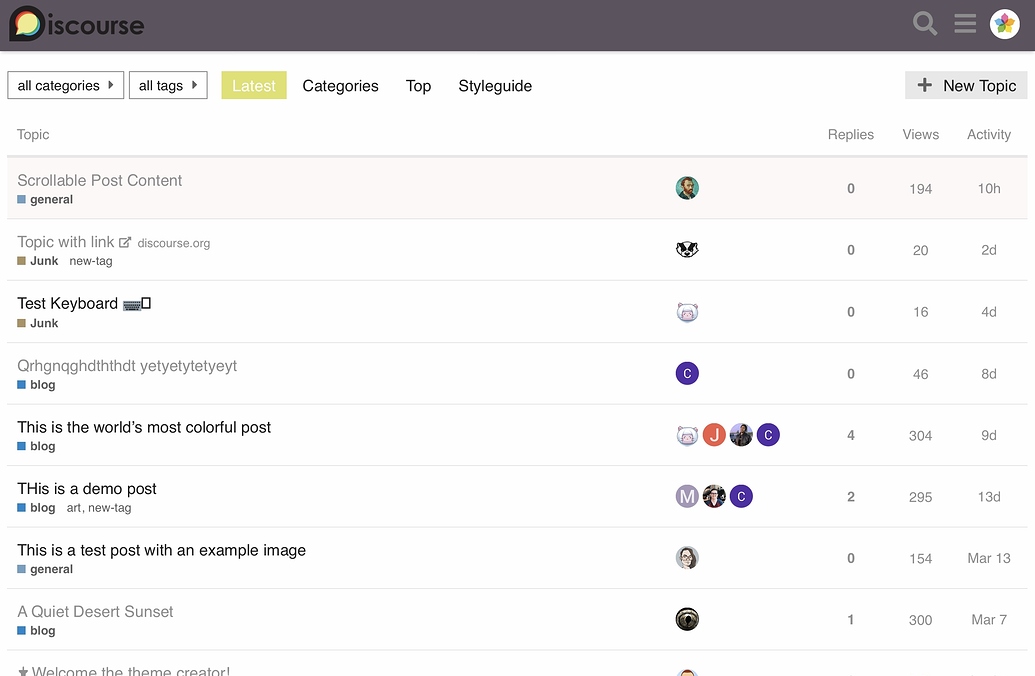The width and height of the screenshot is (1035, 676).
Task: Click the avatar on A Quiet Desert Sunset row
Action: (x=687, y=620)
